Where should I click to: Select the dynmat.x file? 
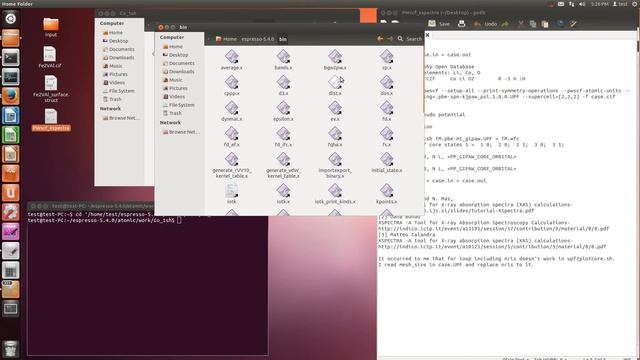pos(231,111)
